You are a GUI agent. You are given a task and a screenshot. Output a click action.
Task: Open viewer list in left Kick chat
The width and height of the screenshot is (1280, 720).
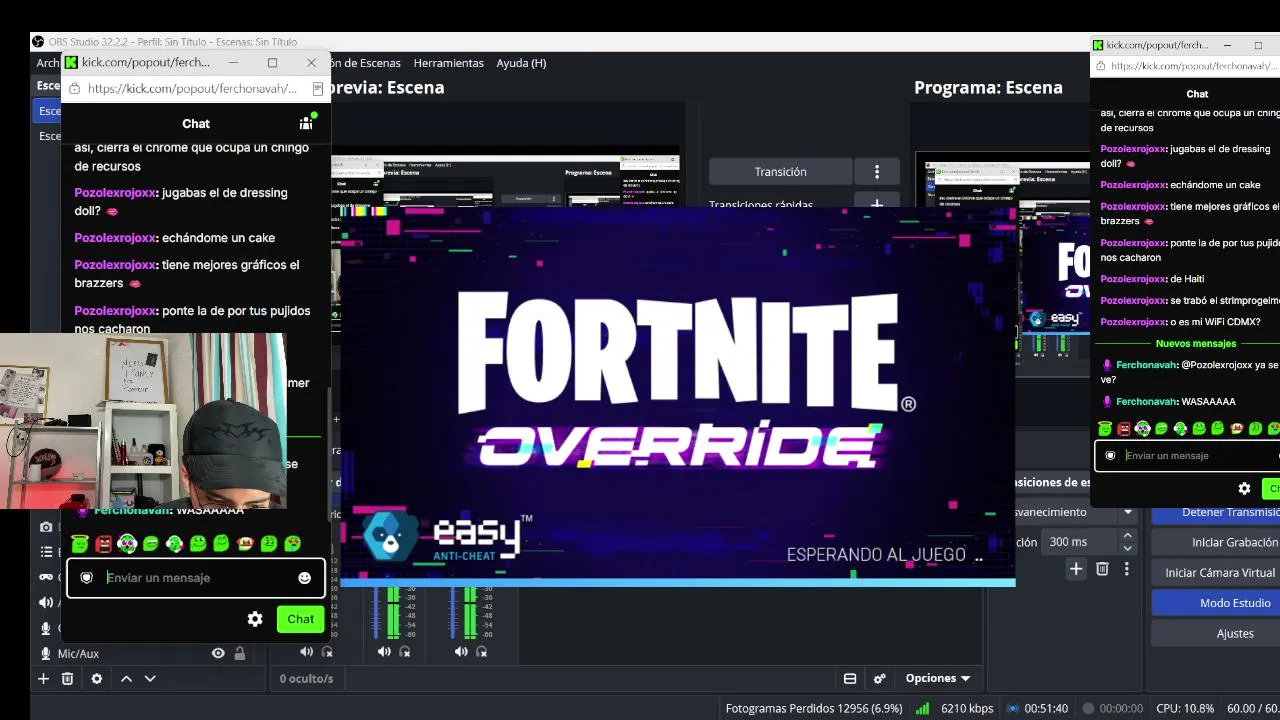306,123
